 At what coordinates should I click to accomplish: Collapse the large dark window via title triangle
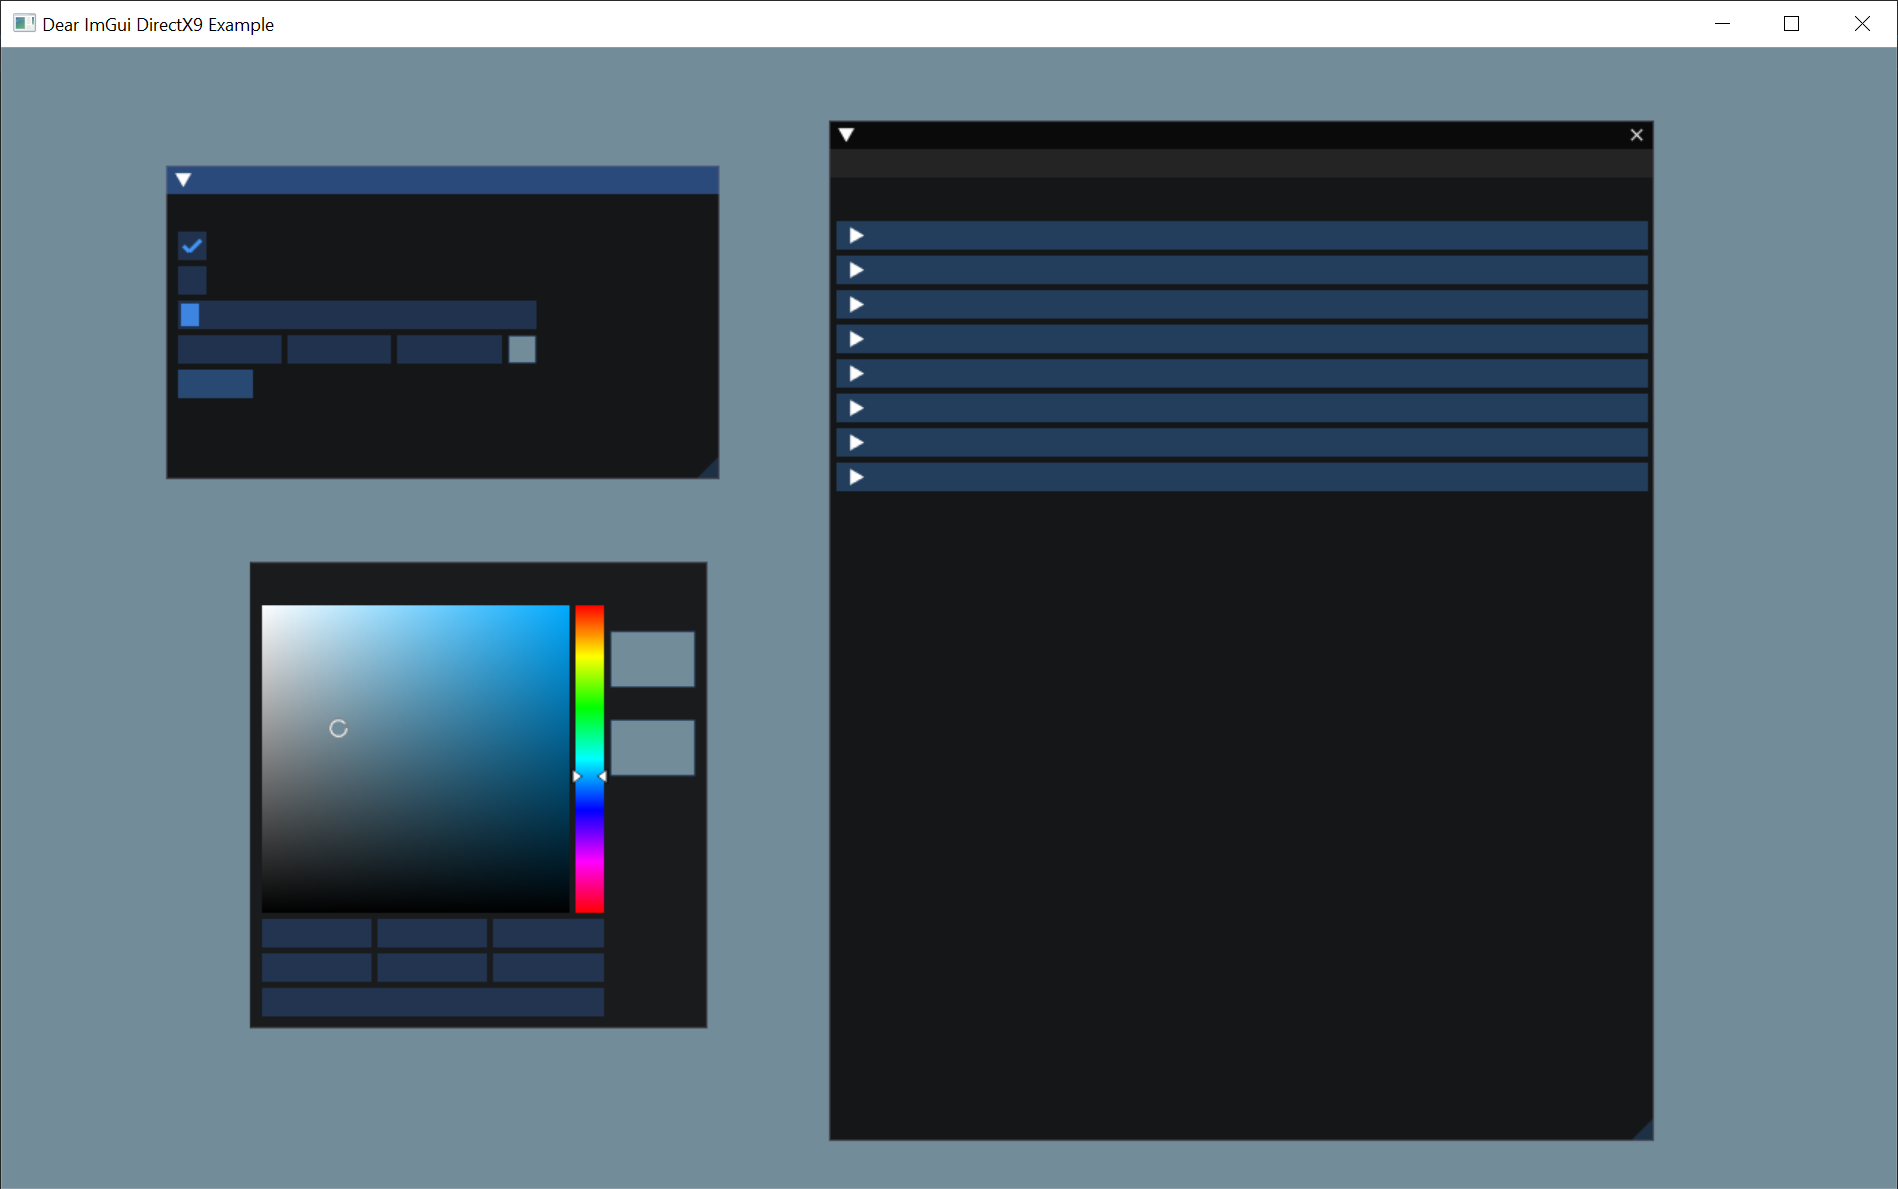click(x=847, y=135)
